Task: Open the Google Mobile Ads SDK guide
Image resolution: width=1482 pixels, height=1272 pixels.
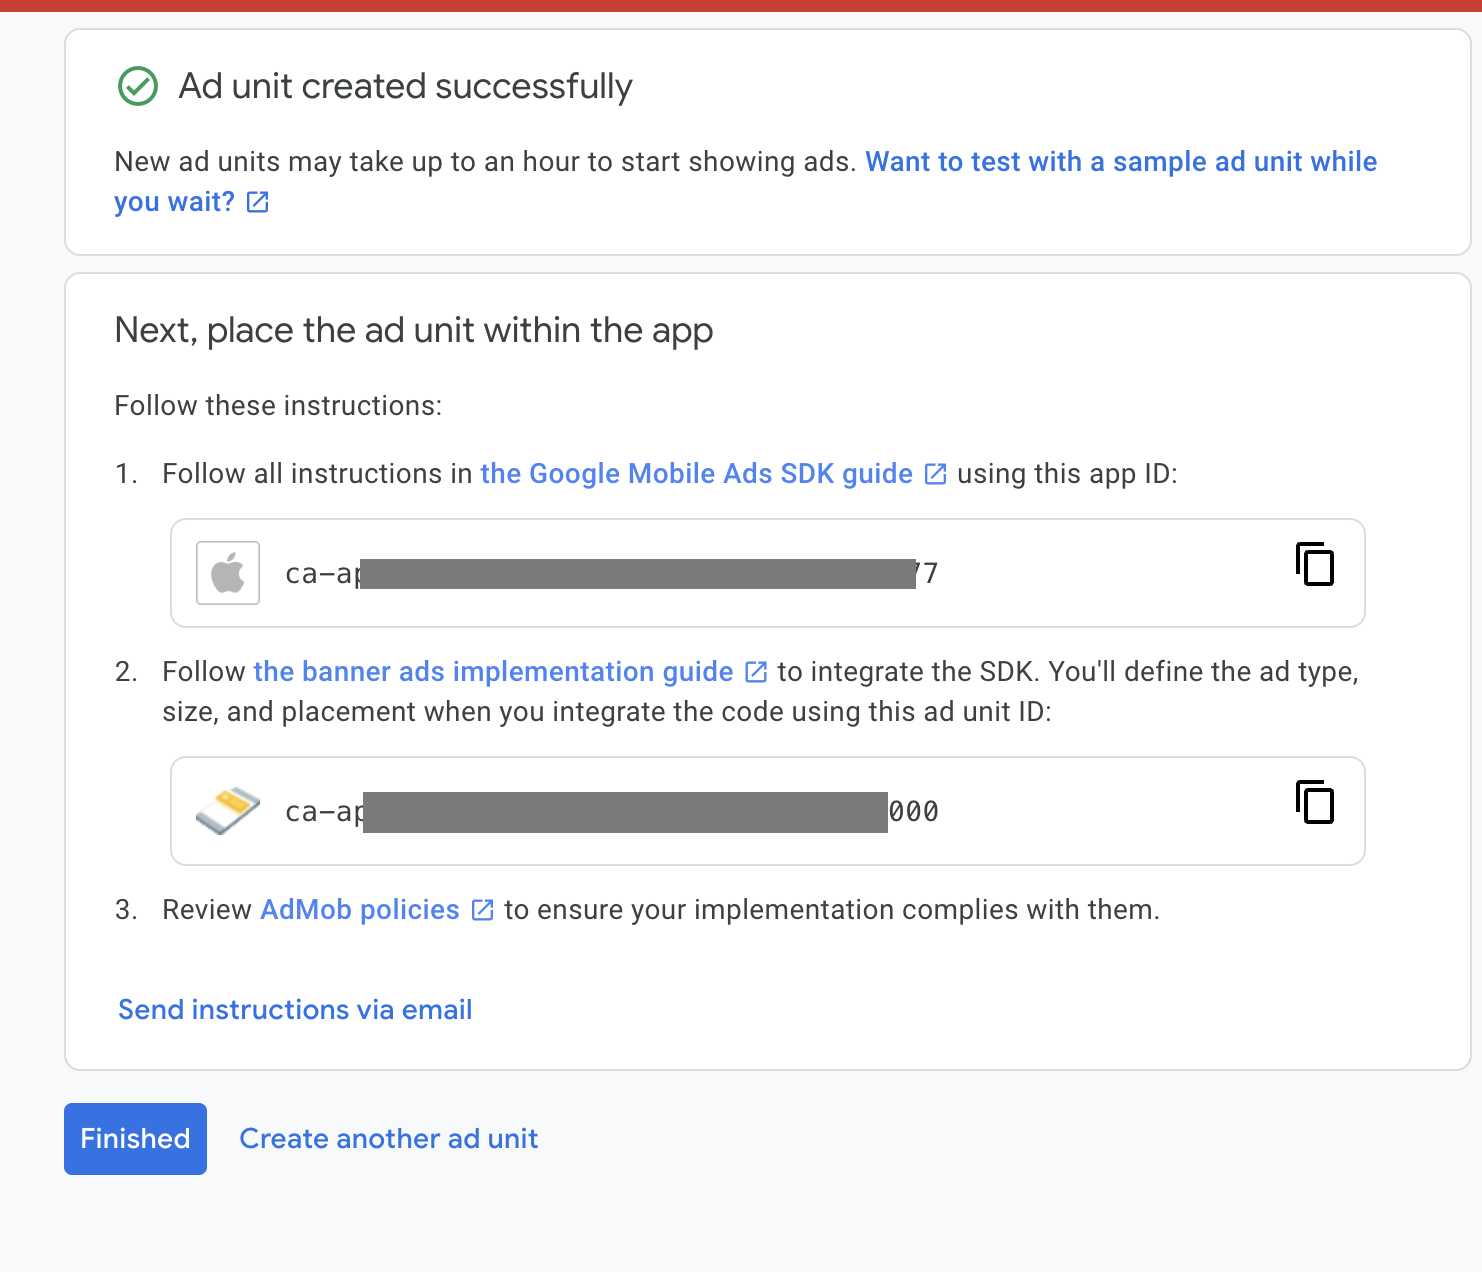Action: (696, 474)
